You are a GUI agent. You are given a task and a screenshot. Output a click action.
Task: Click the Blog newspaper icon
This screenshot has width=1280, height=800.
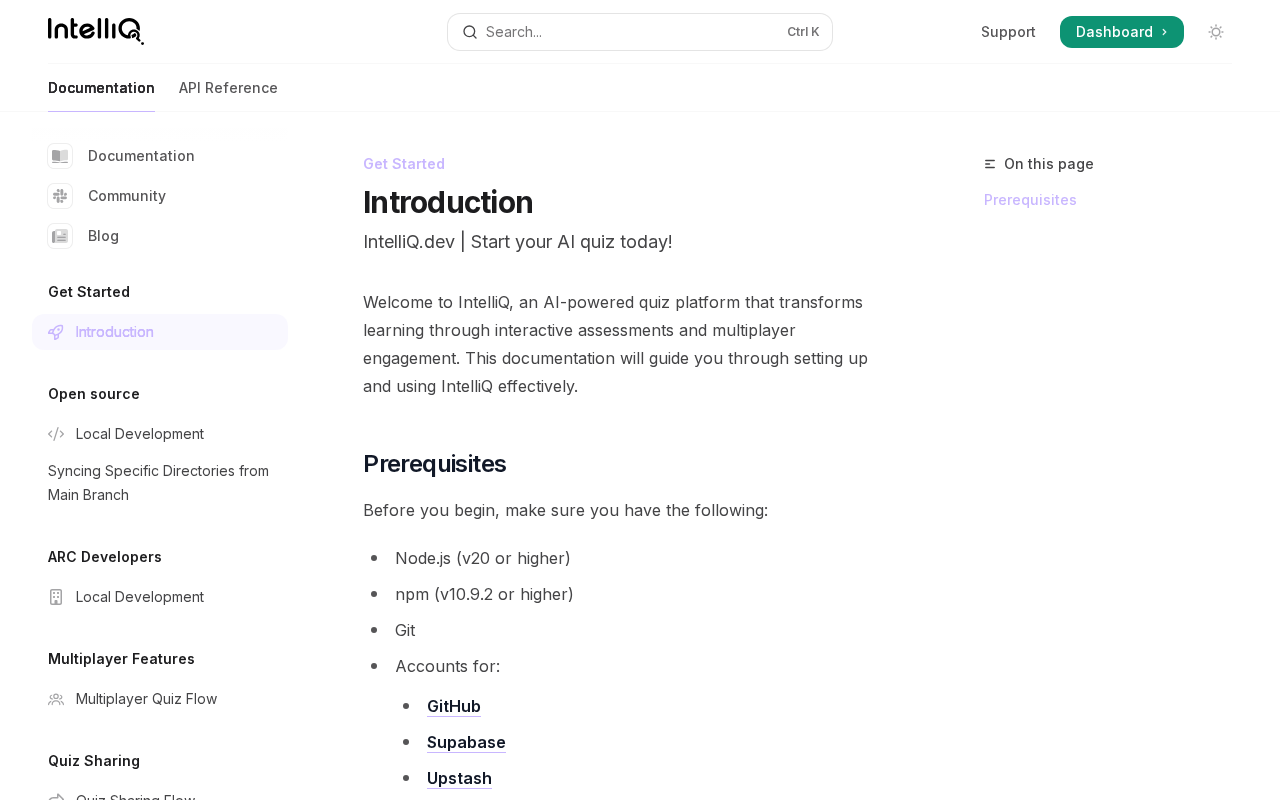click(60, 236)
